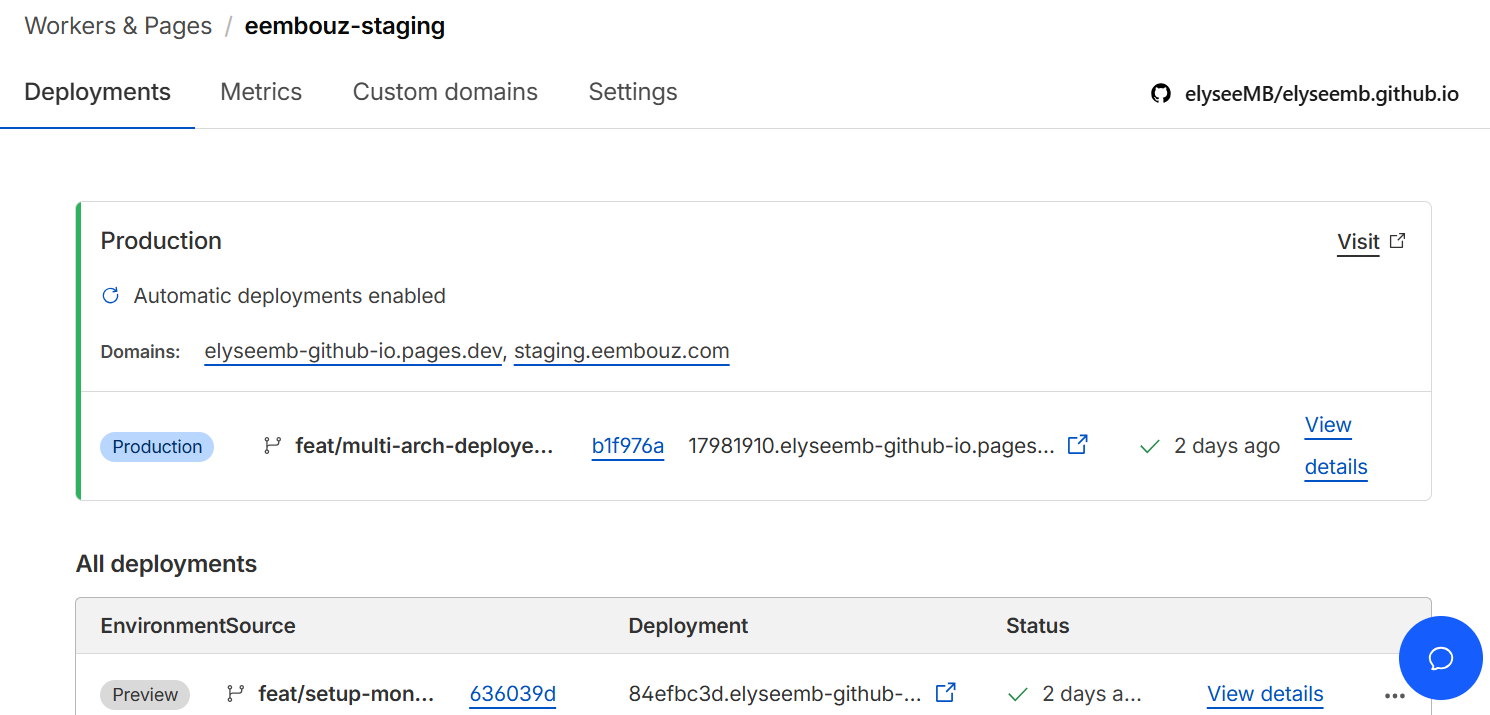The width and height of the screenshot is (1490, 715).
Task: Open the Custom domains tab
Action: [x=445, y=92]
